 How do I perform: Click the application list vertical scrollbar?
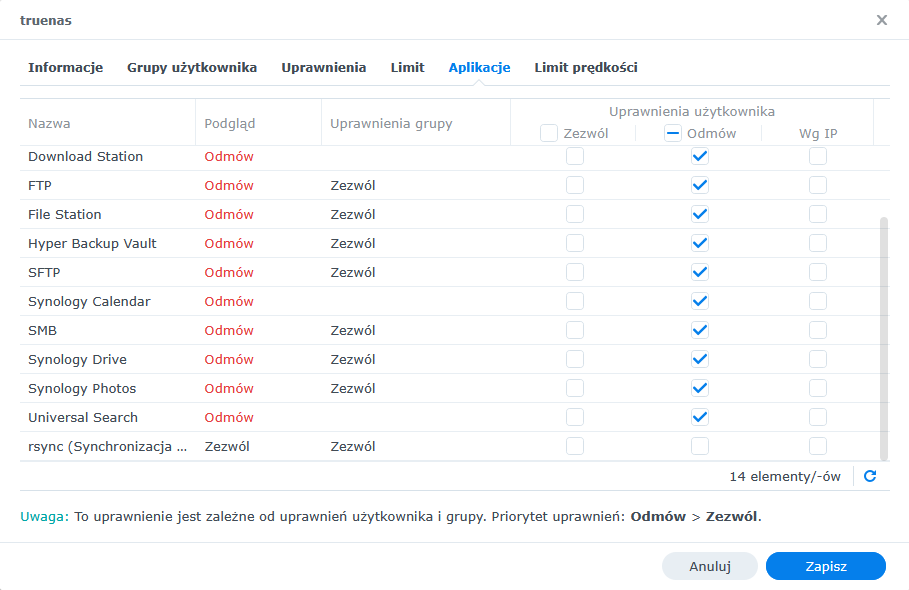pos(883,335)
